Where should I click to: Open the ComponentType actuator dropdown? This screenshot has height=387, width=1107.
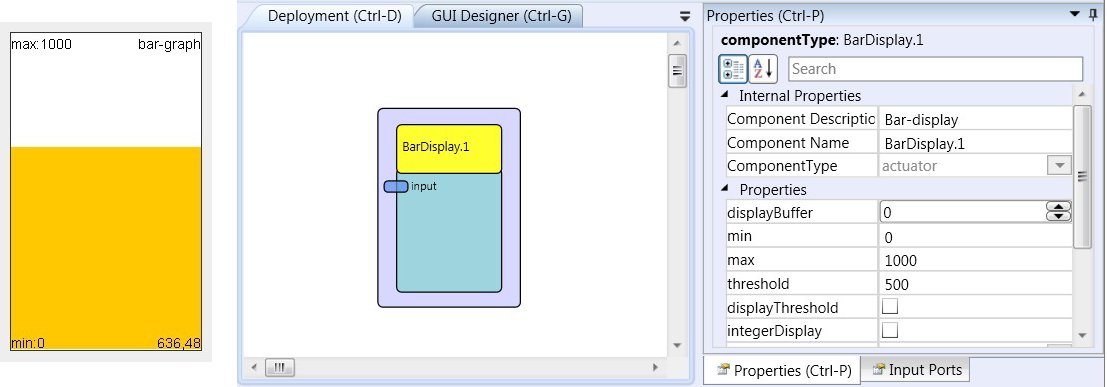pyautogui.click(x=1058, y=165)
